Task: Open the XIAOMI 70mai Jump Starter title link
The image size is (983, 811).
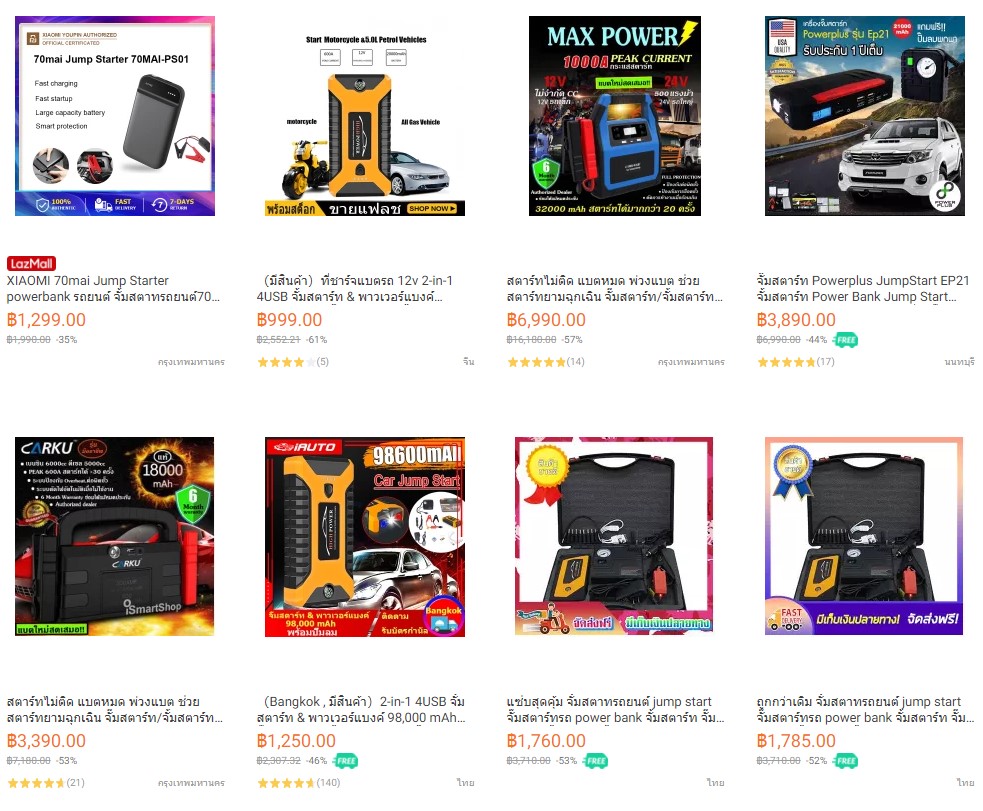Action: click(x=113, y=288)
